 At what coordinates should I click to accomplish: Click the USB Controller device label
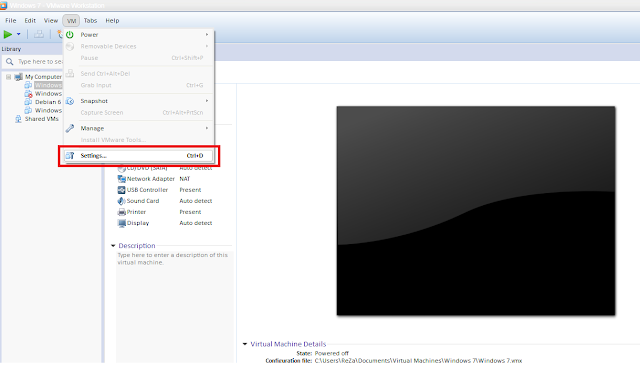click(x=147, y=190)
